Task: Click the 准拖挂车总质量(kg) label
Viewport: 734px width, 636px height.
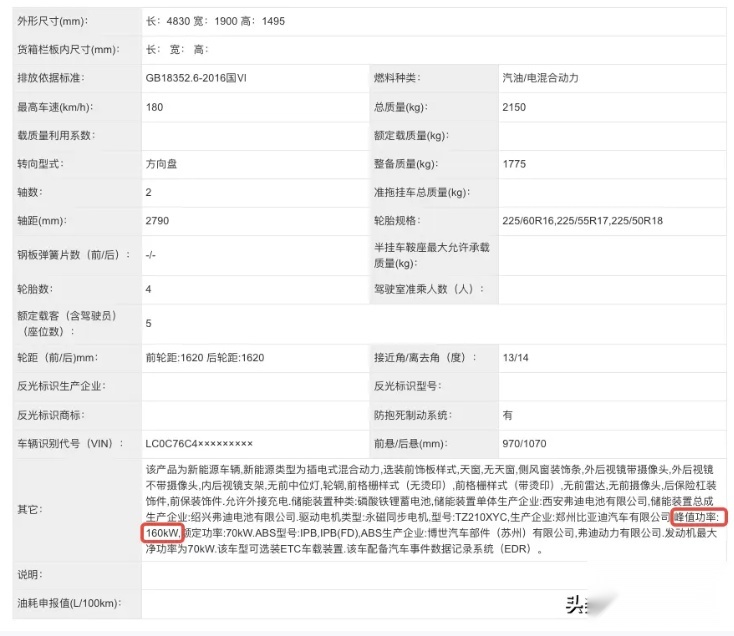Action: (x=422, y=192)
